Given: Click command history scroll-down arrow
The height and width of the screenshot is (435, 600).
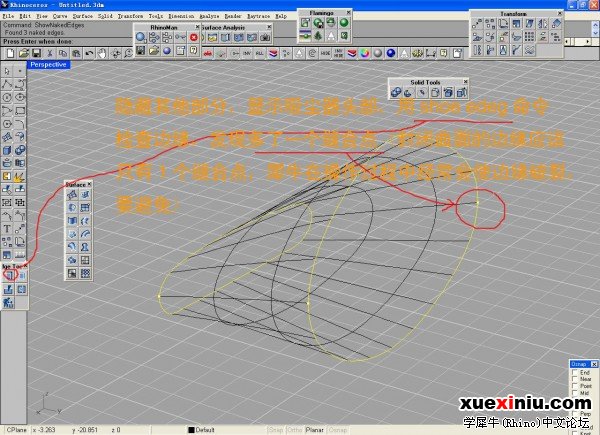Looking at the screenshot, I should pos(595,33).
